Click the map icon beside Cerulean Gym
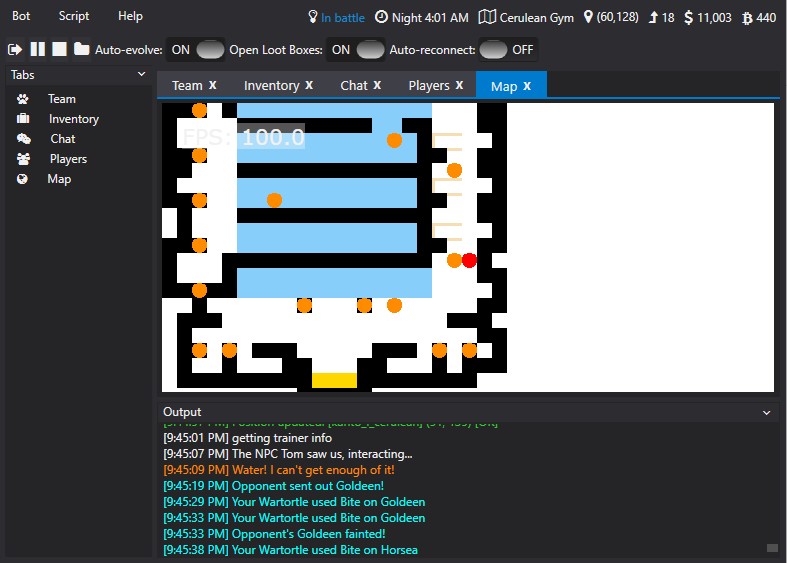 [x=487, y=17]
